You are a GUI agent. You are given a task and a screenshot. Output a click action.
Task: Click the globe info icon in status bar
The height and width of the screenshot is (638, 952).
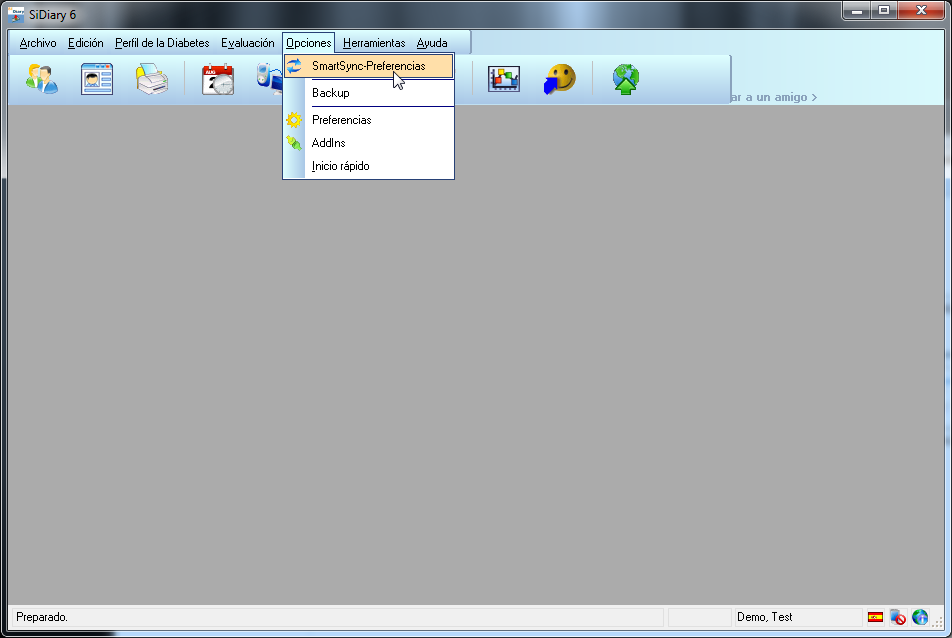click(919, 617)
